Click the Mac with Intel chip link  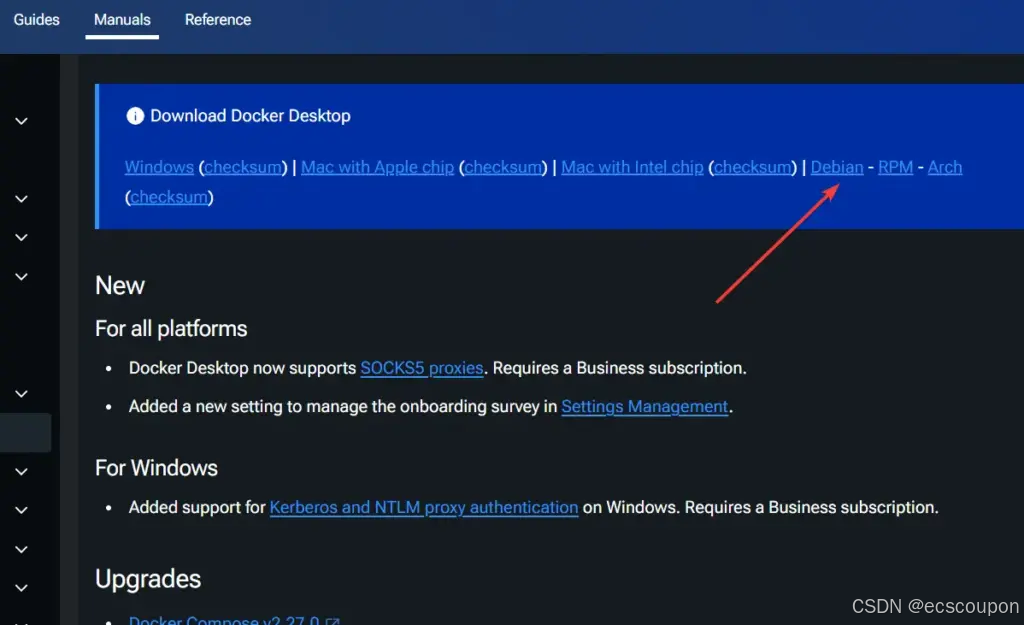click(632, 167)
